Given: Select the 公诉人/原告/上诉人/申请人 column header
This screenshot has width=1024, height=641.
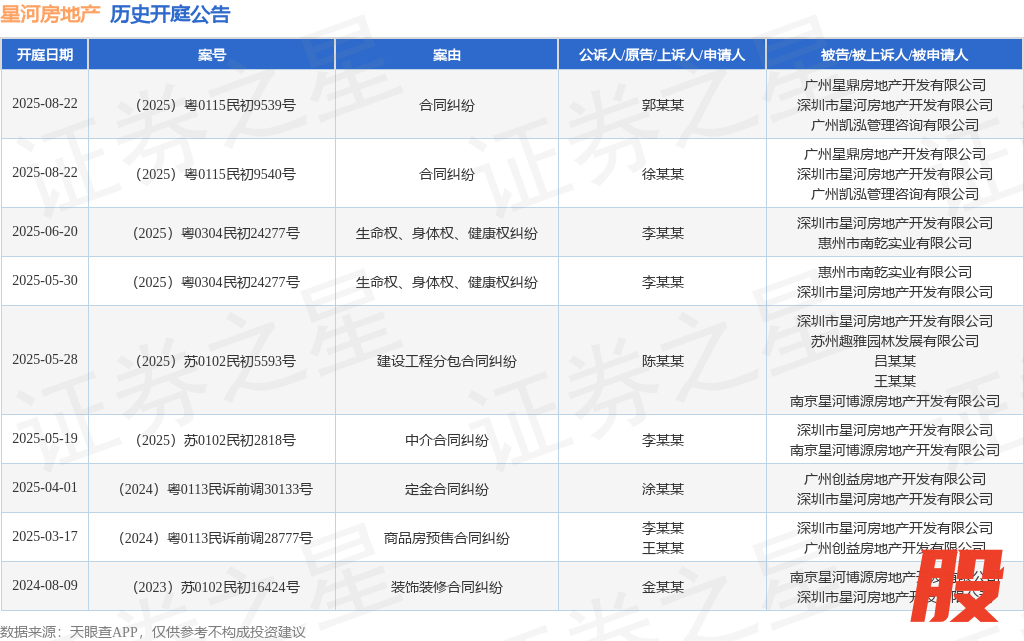Looking at the screenshot, I should click(662, 55).
